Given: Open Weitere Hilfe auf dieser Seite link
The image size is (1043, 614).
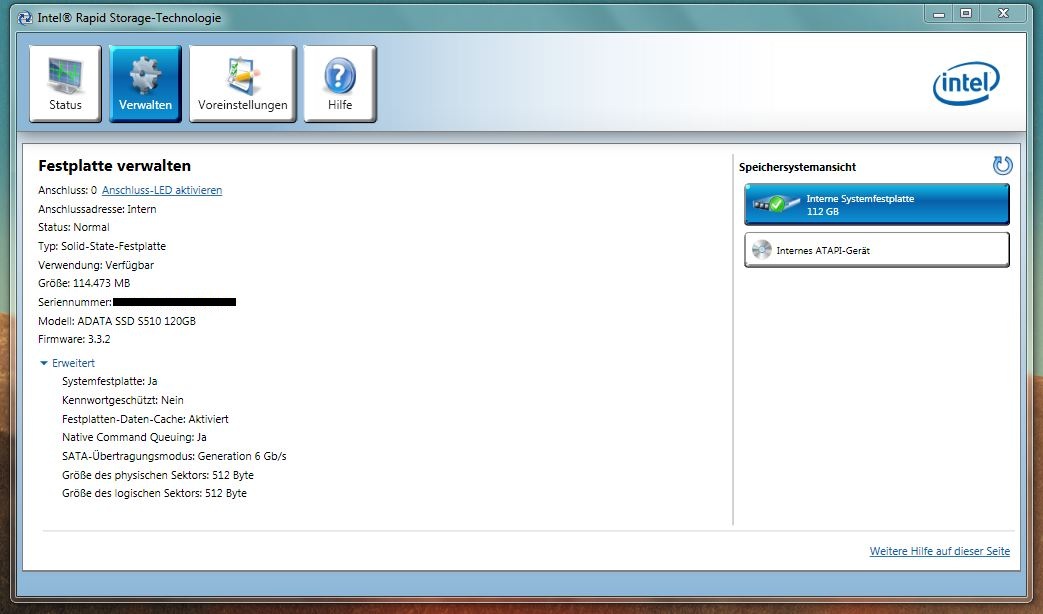Looking at the screenshot, I should (939, 551).
